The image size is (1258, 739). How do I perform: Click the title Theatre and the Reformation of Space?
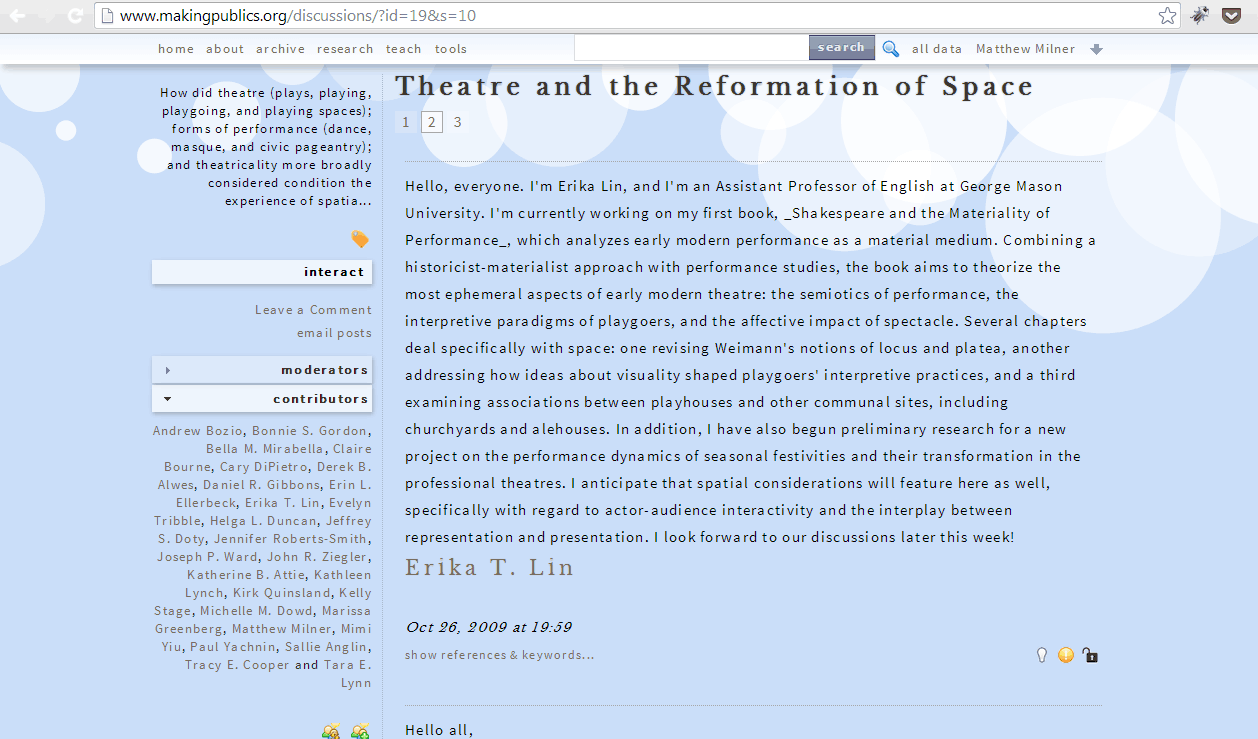click(x=715, y=86)
